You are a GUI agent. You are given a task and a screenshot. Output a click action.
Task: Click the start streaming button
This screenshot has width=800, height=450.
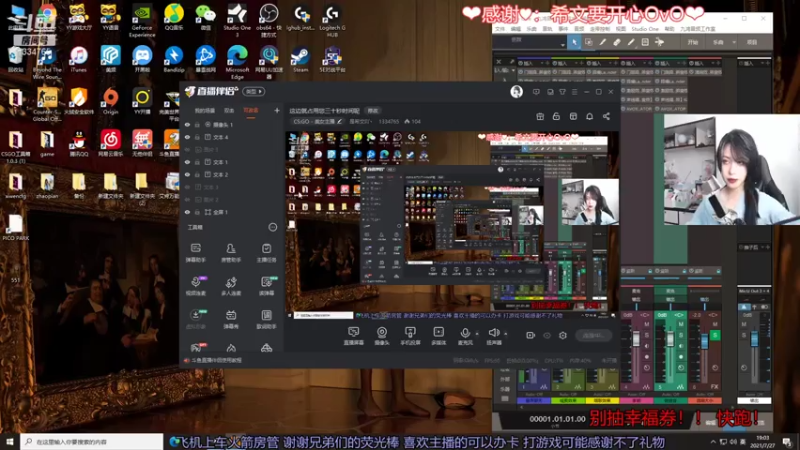pyautogui.click(x=593, y=335)
